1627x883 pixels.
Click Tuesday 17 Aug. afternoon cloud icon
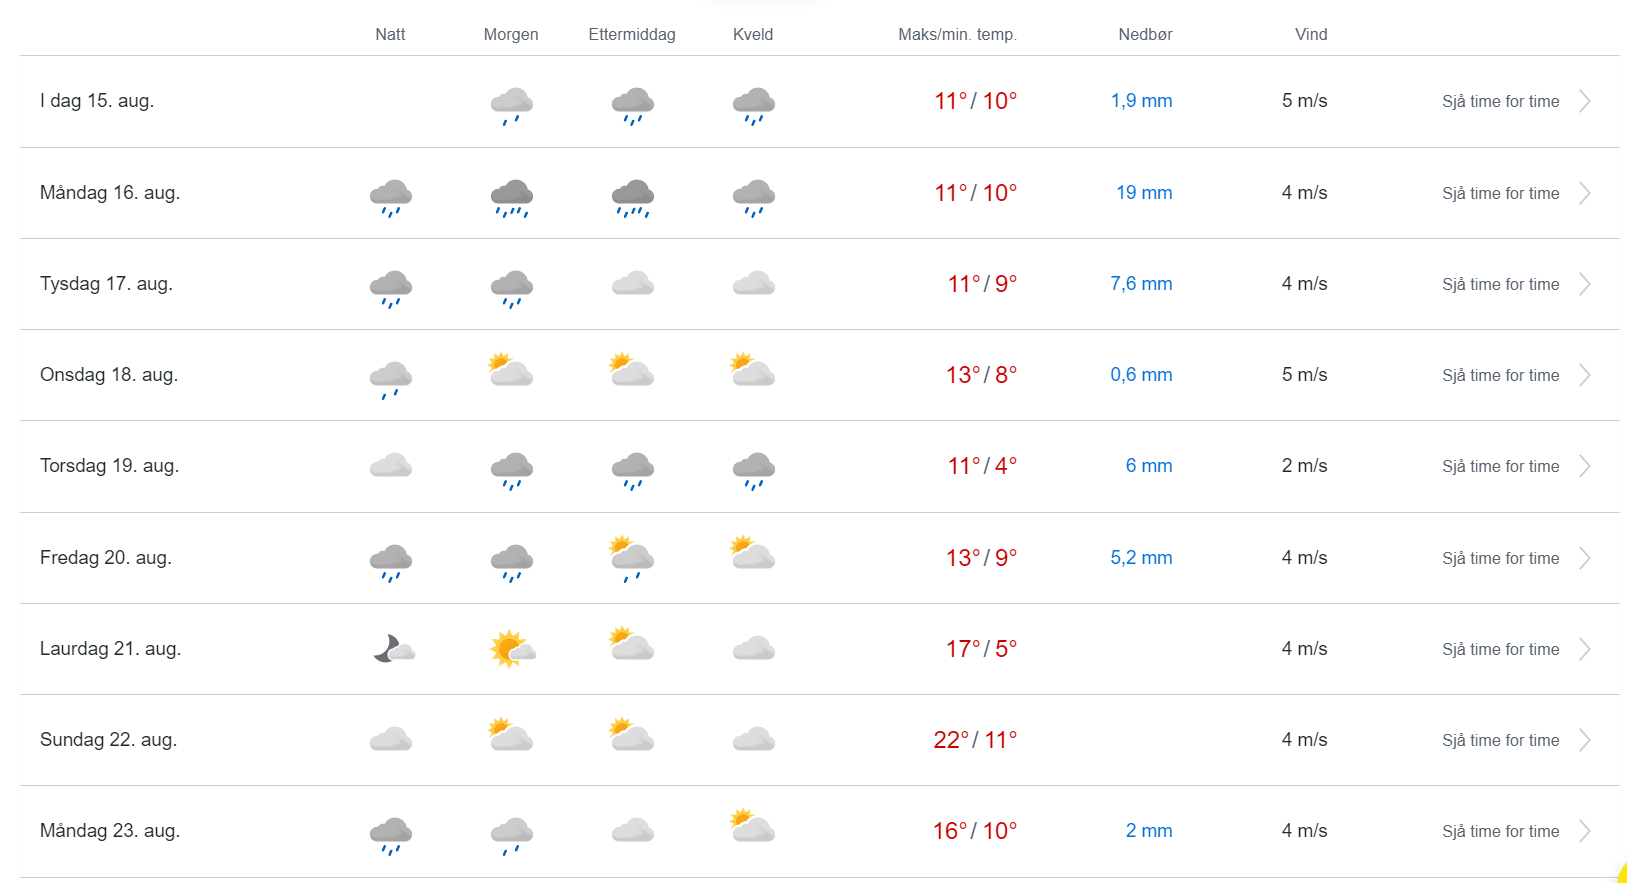coord(632,284)
